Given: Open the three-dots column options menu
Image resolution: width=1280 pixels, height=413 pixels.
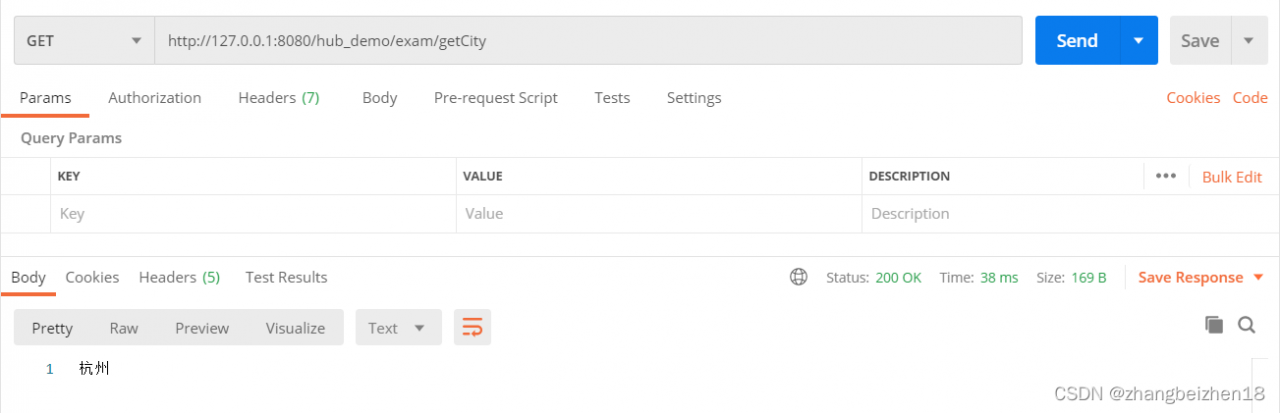Looking at the screenshot, I should click(x=1165, y=176).
